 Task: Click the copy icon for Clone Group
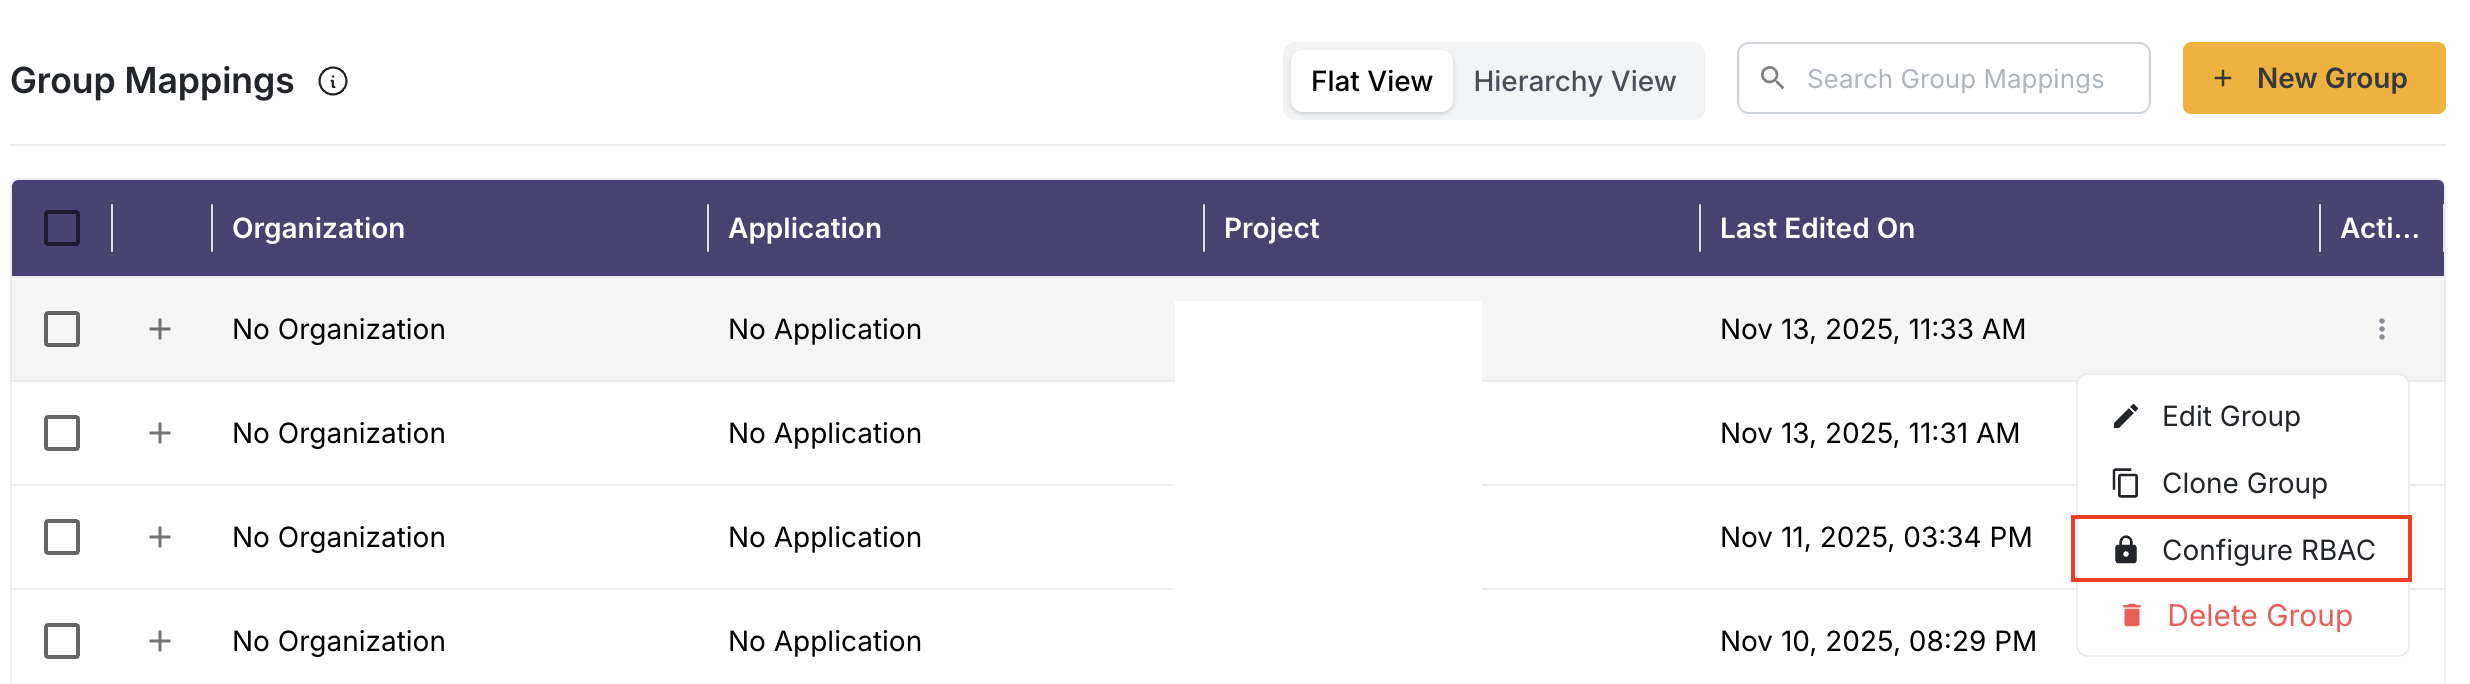click(2126, 483)
